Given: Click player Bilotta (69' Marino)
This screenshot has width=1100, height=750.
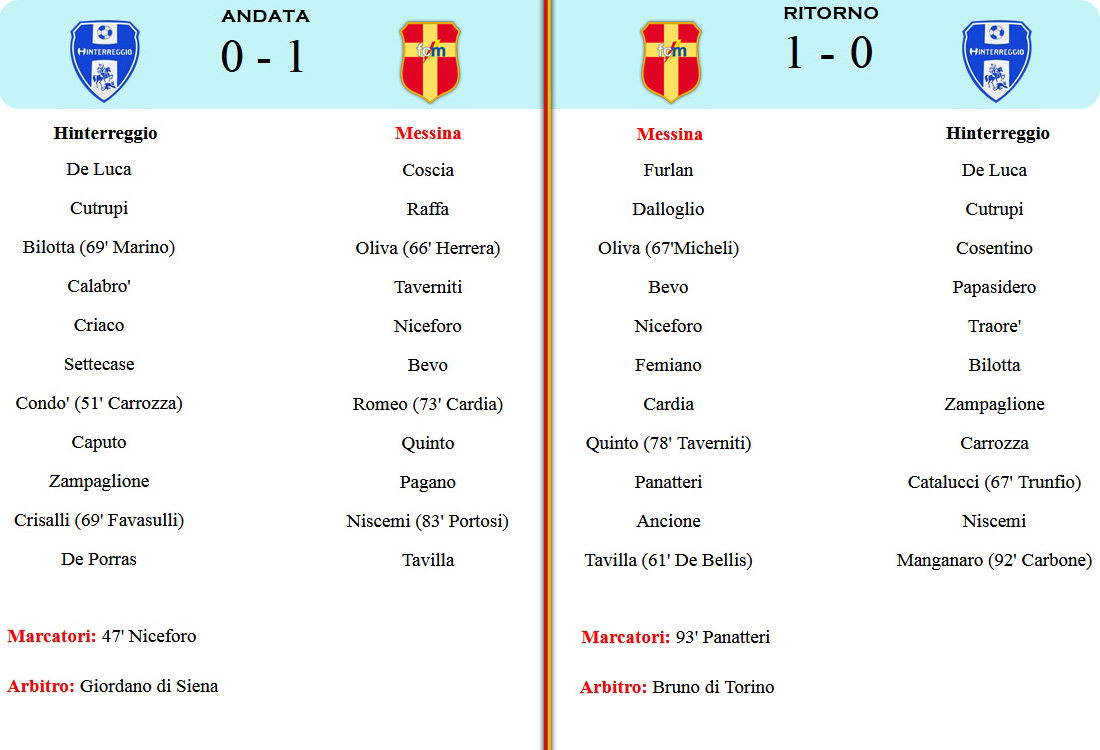Looking at the screenshot, I should coord(99,248).
